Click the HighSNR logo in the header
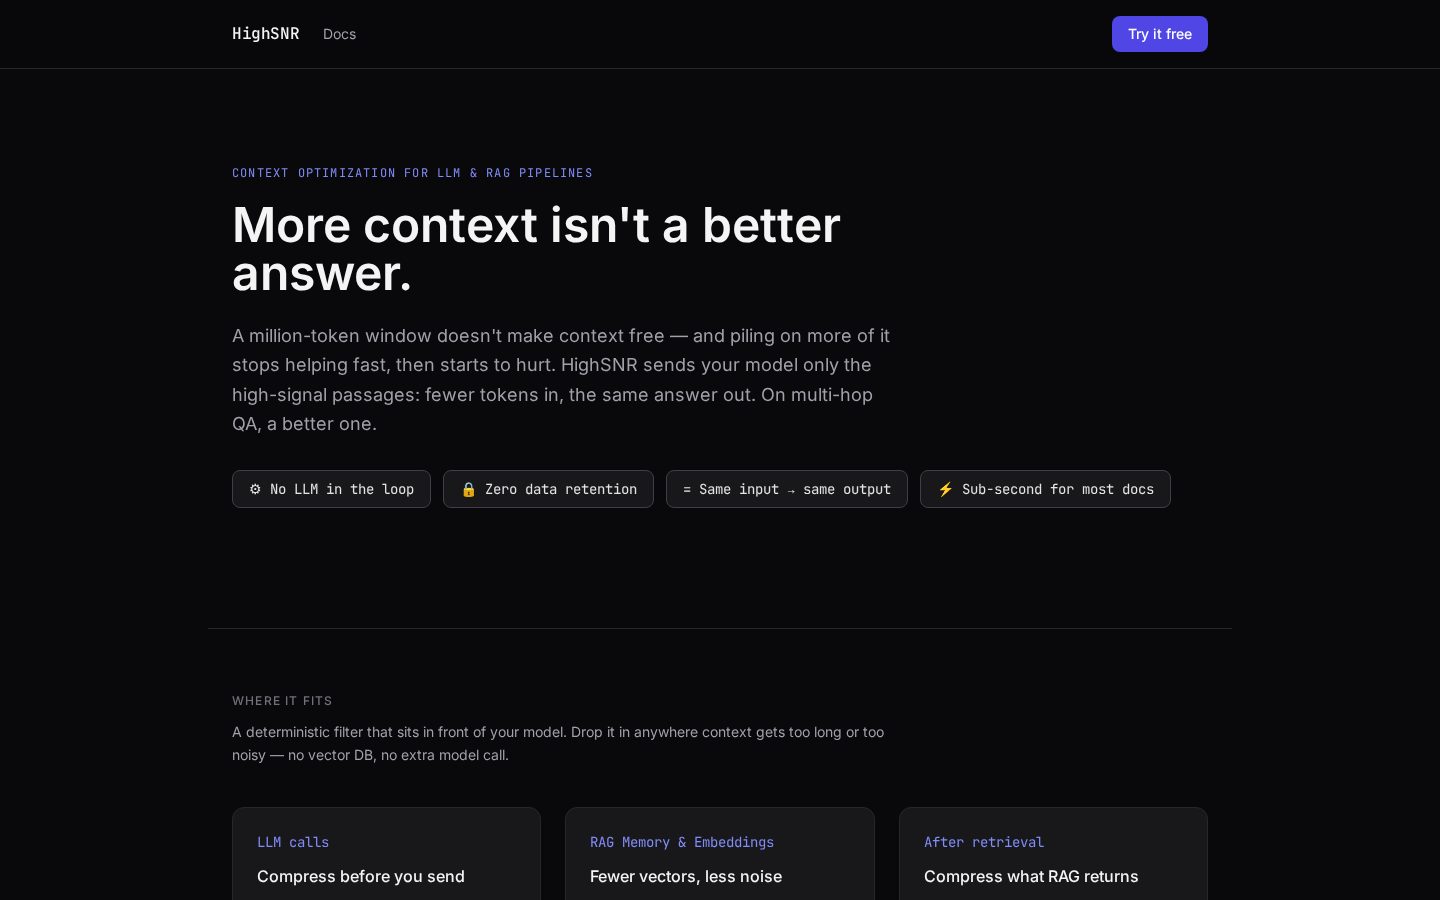1440x900 pixels. (x=265, y=34)
